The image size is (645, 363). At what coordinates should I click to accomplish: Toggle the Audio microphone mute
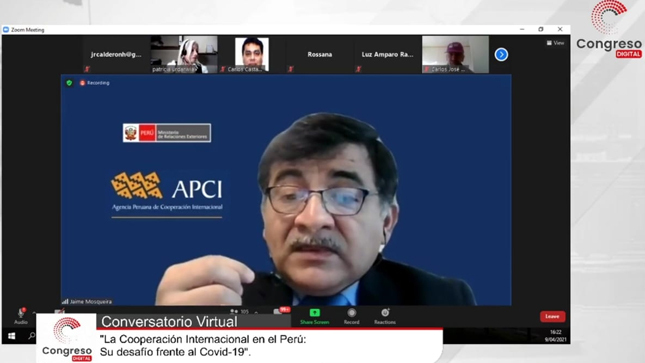coord(21,316)
